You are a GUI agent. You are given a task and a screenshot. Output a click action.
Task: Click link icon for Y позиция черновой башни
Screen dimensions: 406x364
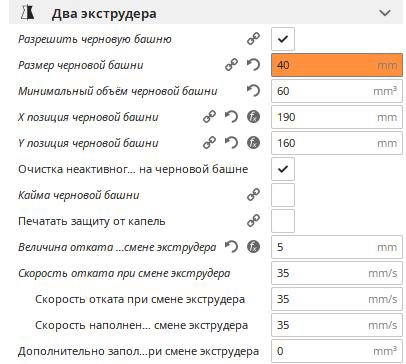pyautogui.click(x=209, y=143)
